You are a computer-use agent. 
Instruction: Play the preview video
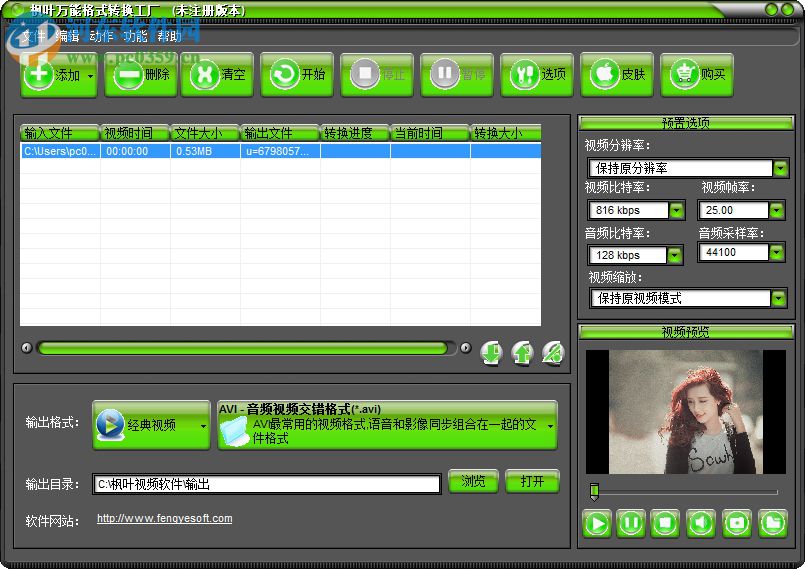(x=597, y=524)
